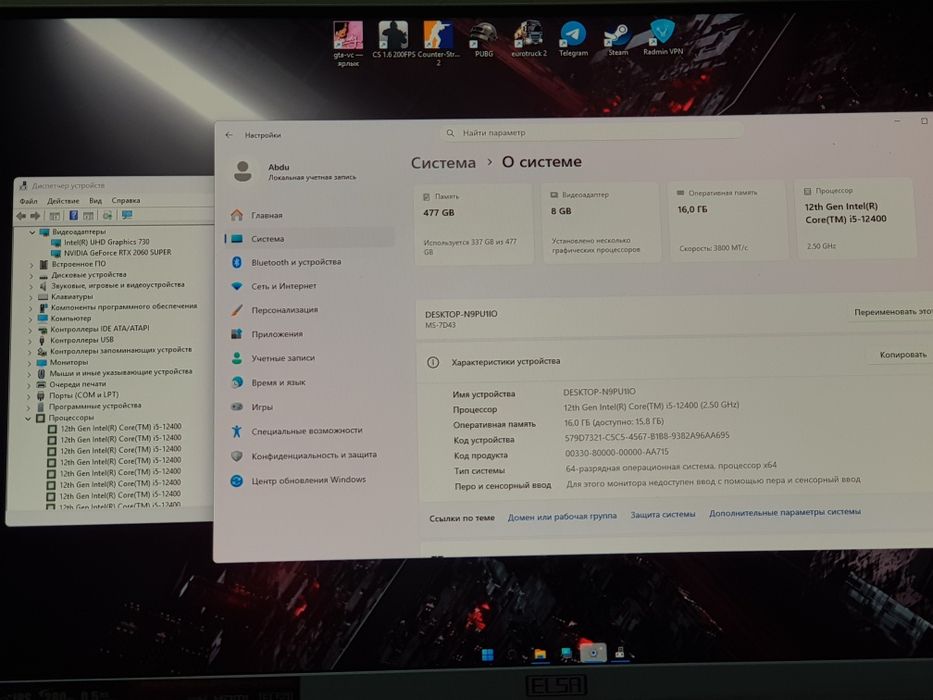The height and width of the screenshot is (700, 933).
Task: Click Копировать button for device specs
Action: coord(902,355)
